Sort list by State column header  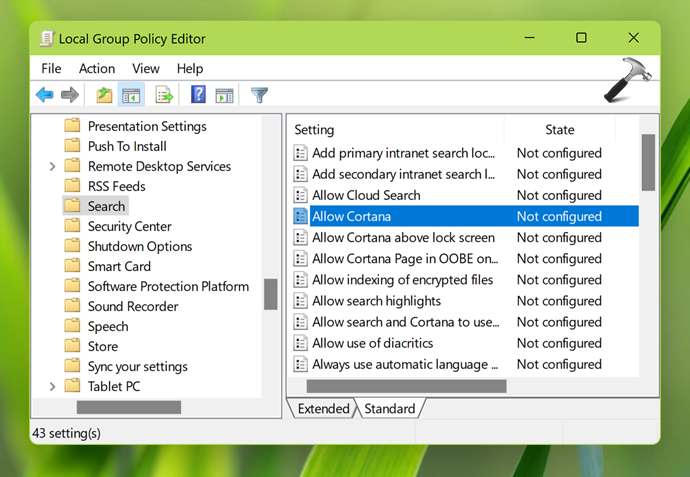560,129
